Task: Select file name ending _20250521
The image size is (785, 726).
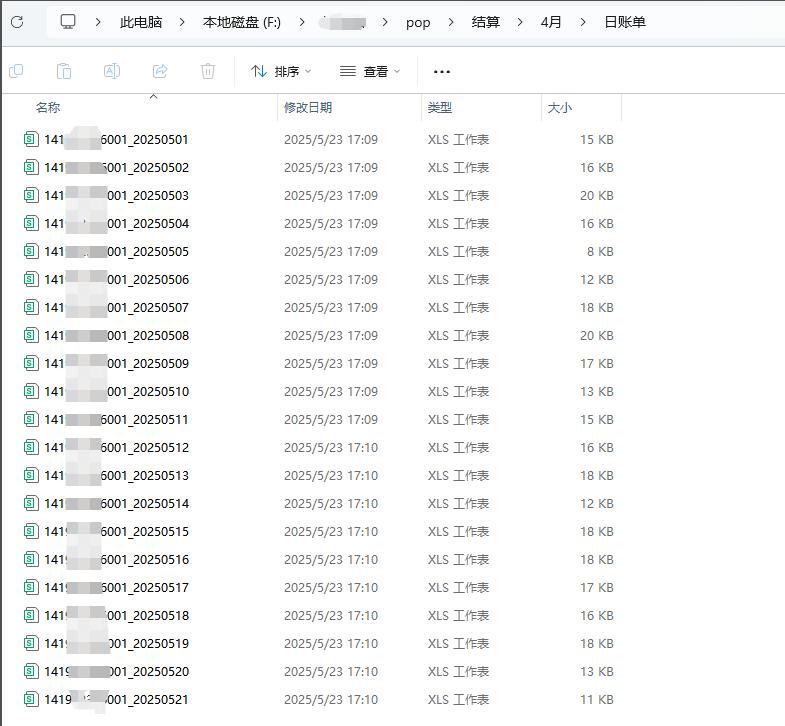Action: point(116,699)
